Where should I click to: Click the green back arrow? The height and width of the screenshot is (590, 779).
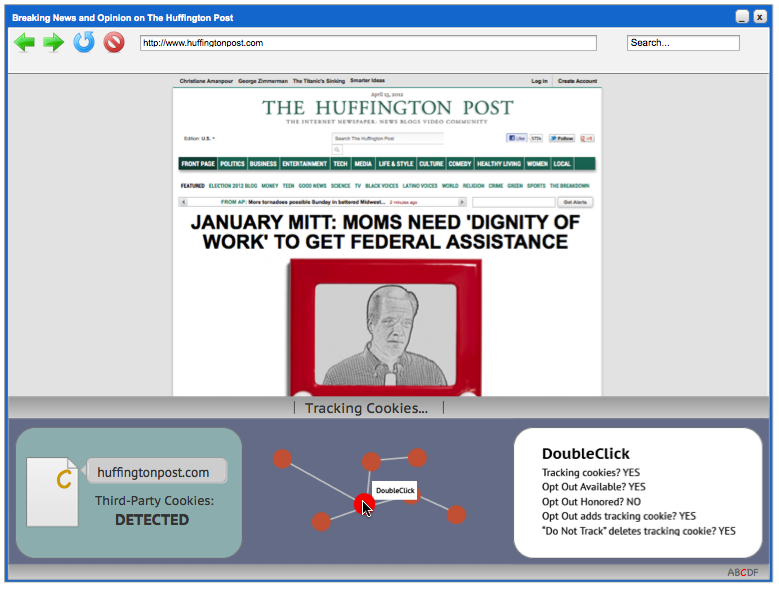24,43
